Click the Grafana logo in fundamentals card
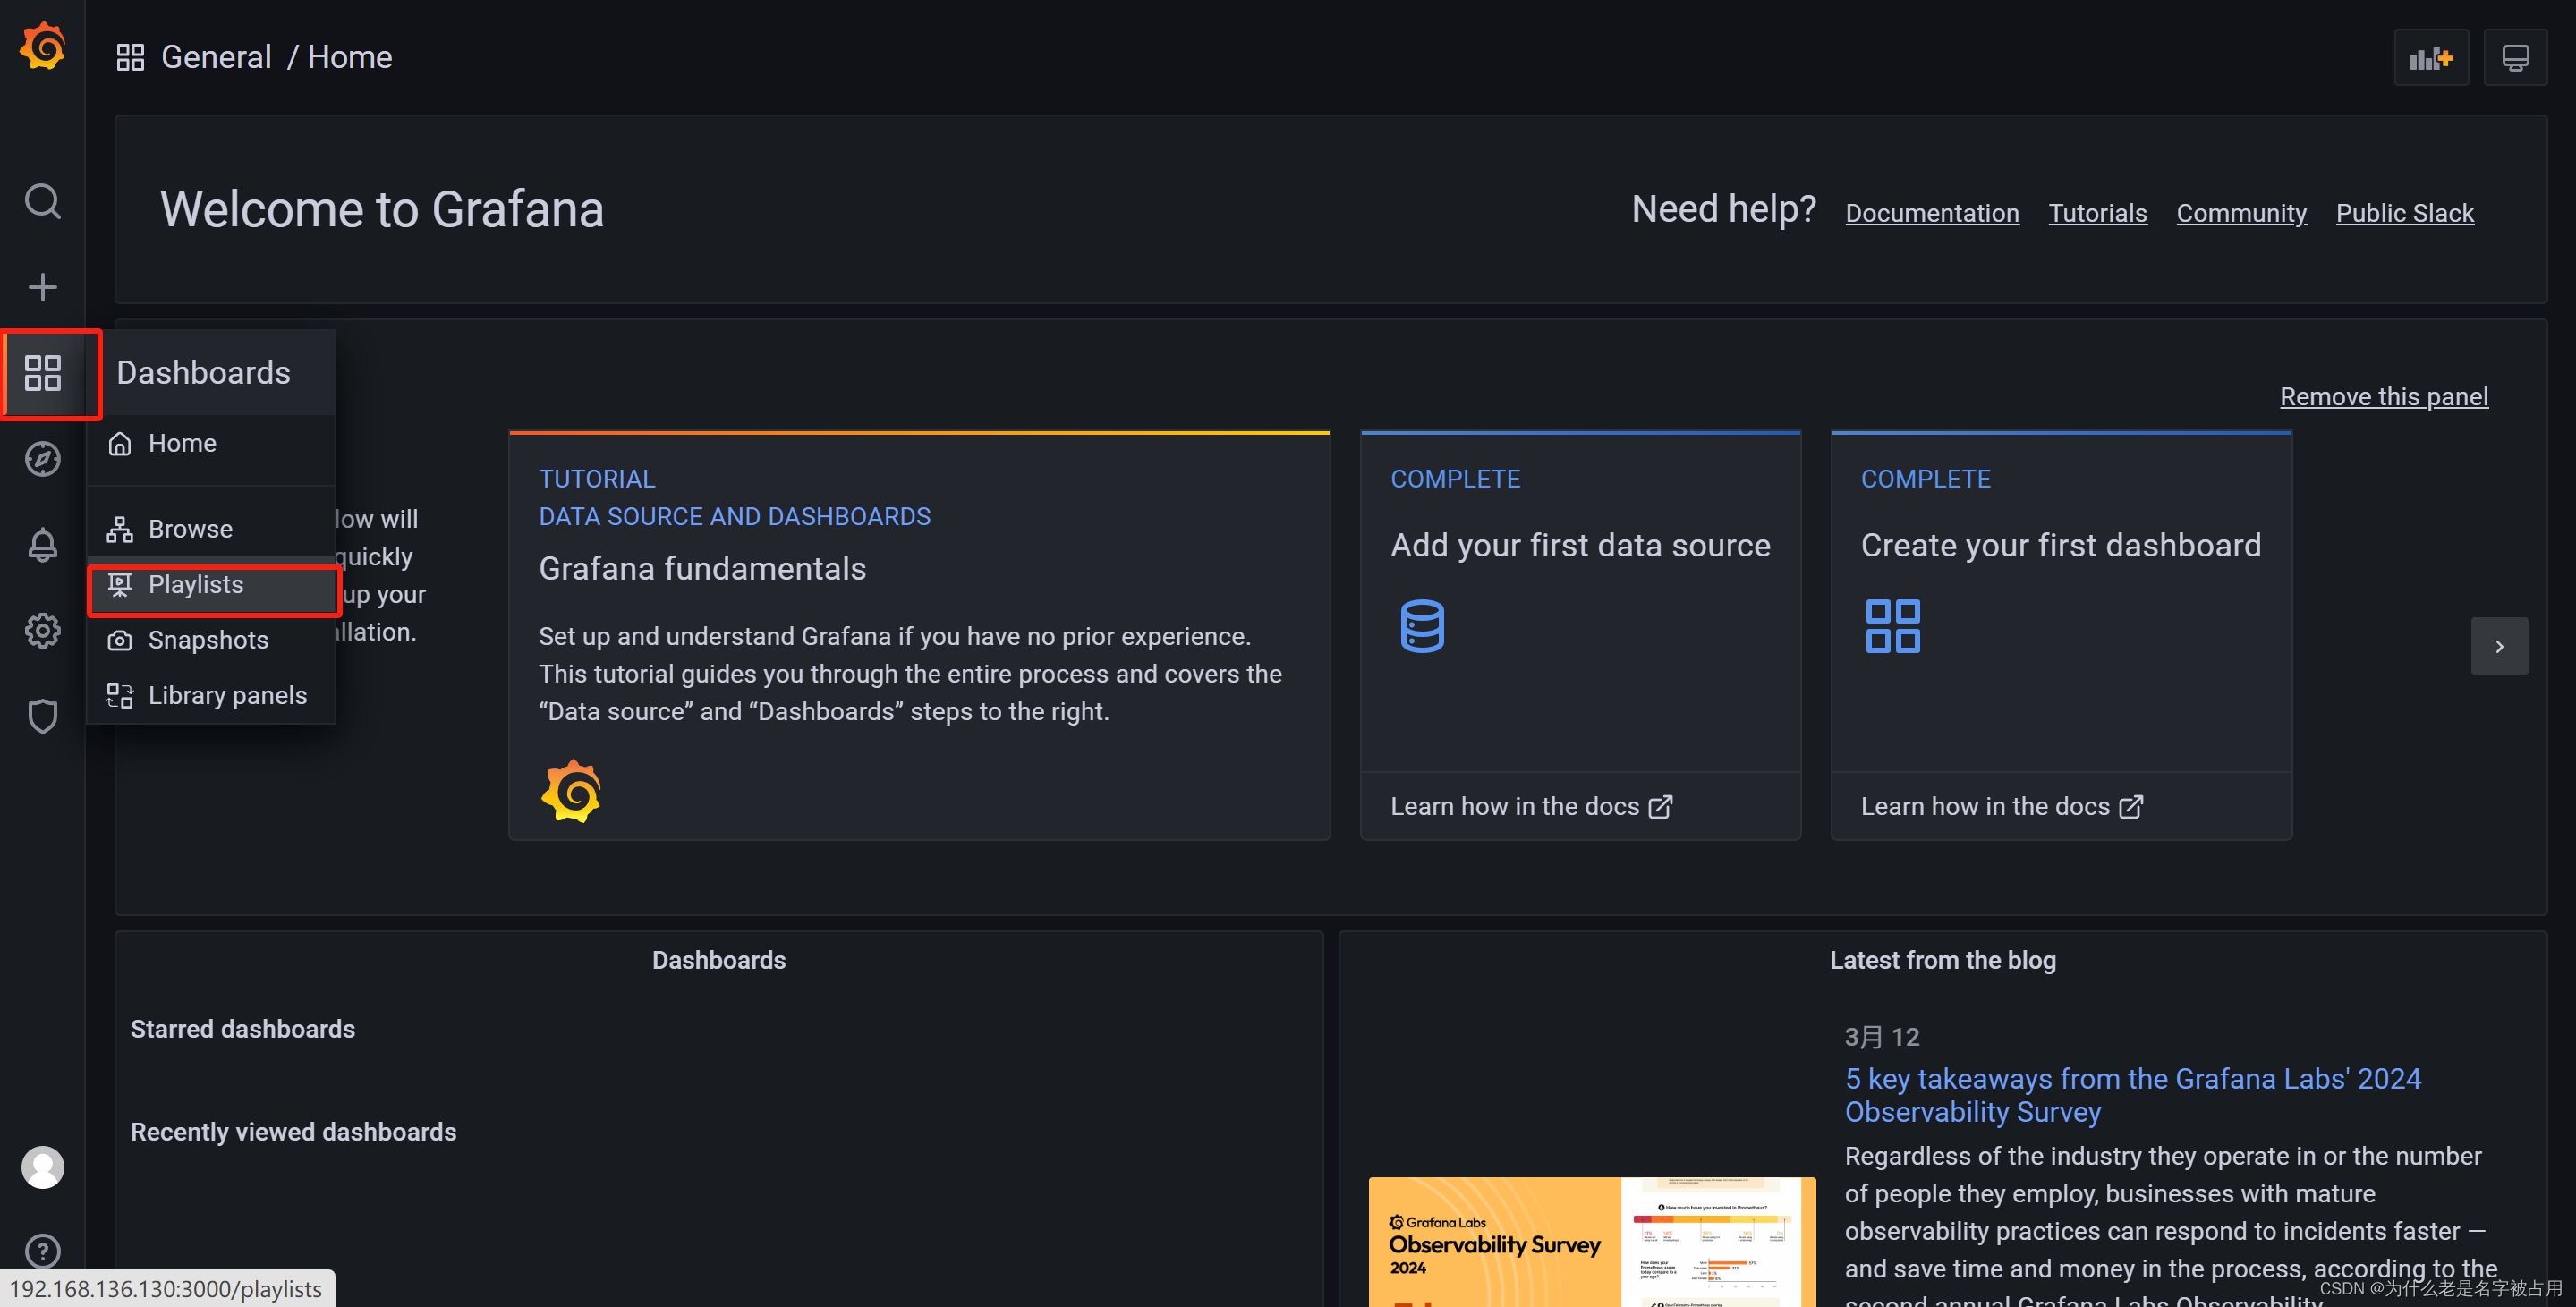Image resolution: width=2576 pixels, height=1307 pixels. click(x=571, y=791)
